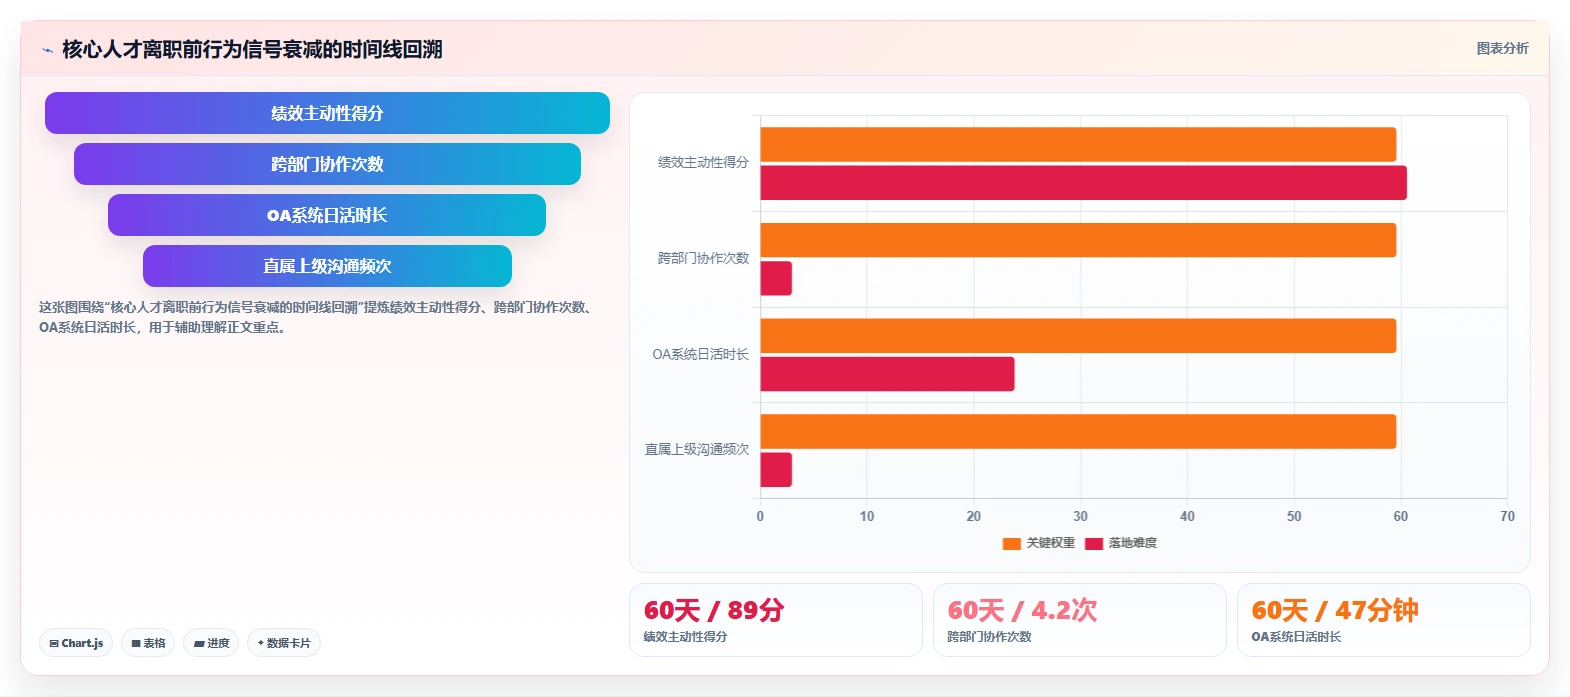Viewport: 1570px width, 697px height.
Task: Select the OA系统日活时长 funnel bar
Action: point(327,215)
